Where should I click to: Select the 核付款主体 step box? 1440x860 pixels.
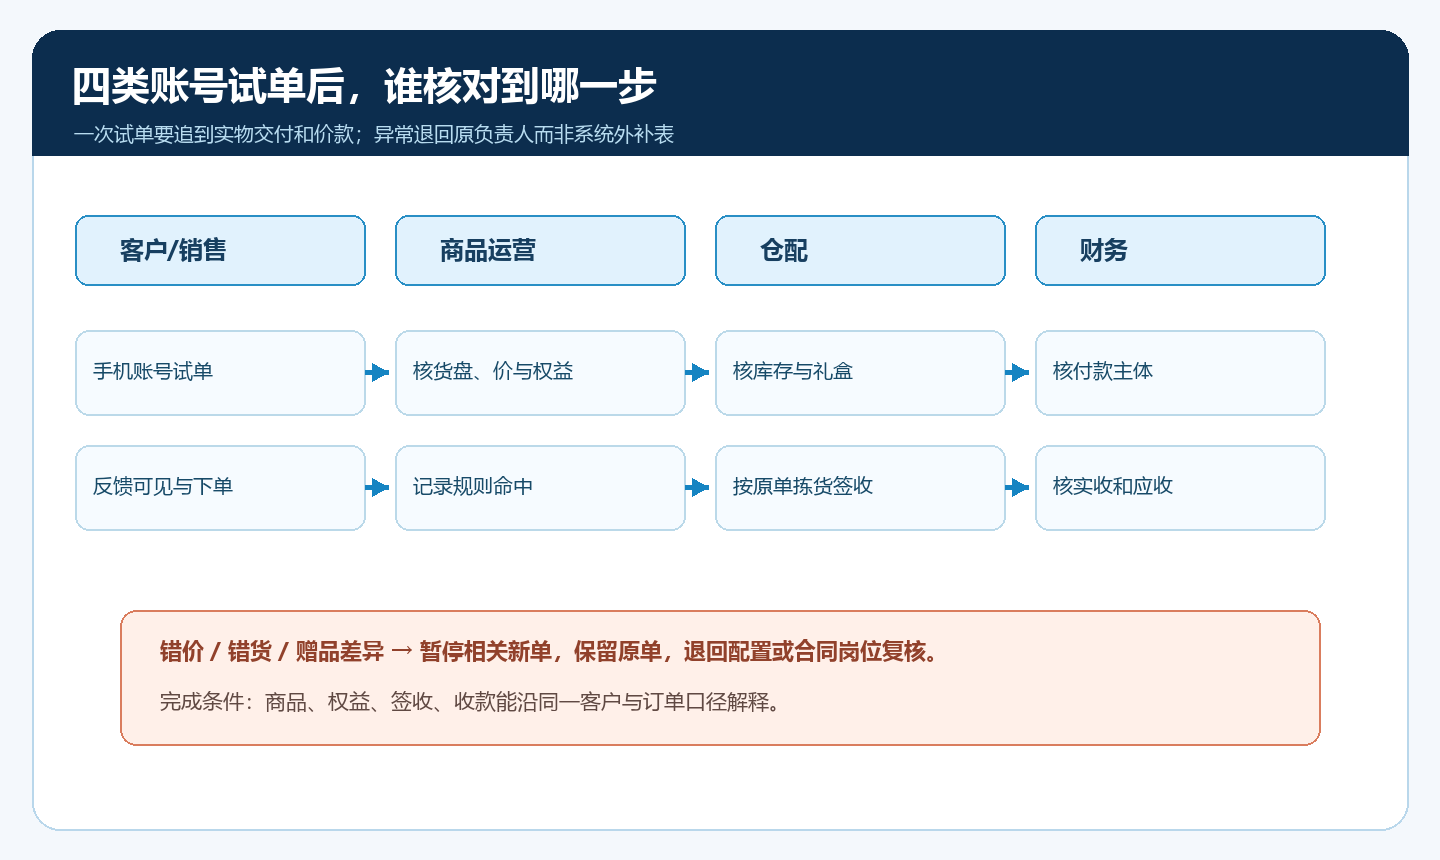[x=1180, y=373]
